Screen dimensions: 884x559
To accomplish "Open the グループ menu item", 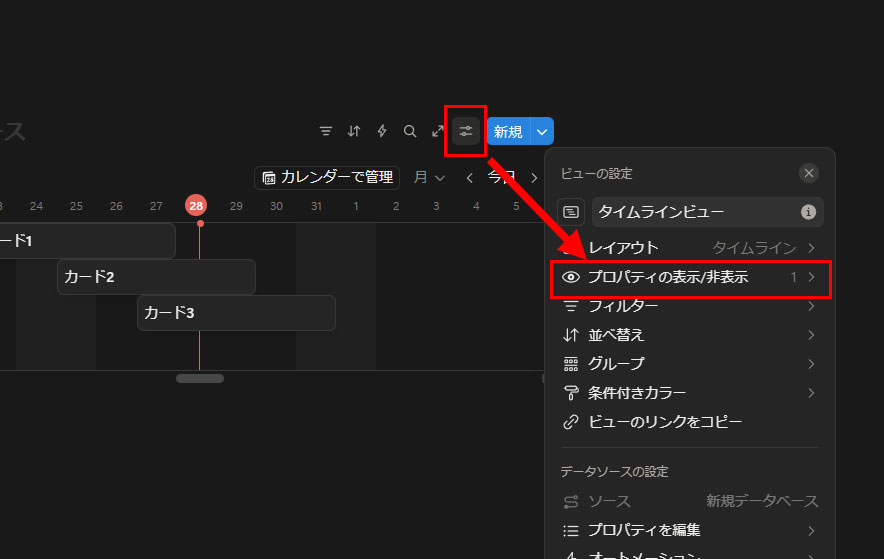I will click(690, 364).
